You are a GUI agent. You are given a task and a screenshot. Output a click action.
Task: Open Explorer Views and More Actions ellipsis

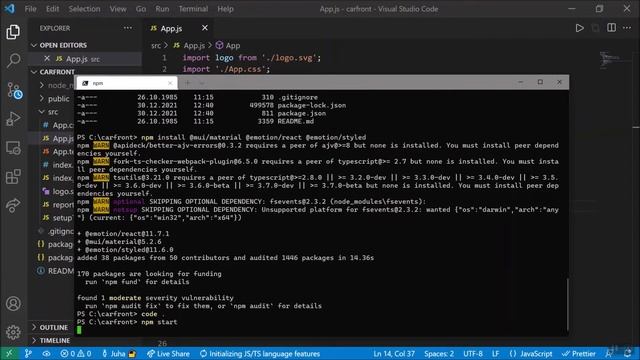[128, 28]
